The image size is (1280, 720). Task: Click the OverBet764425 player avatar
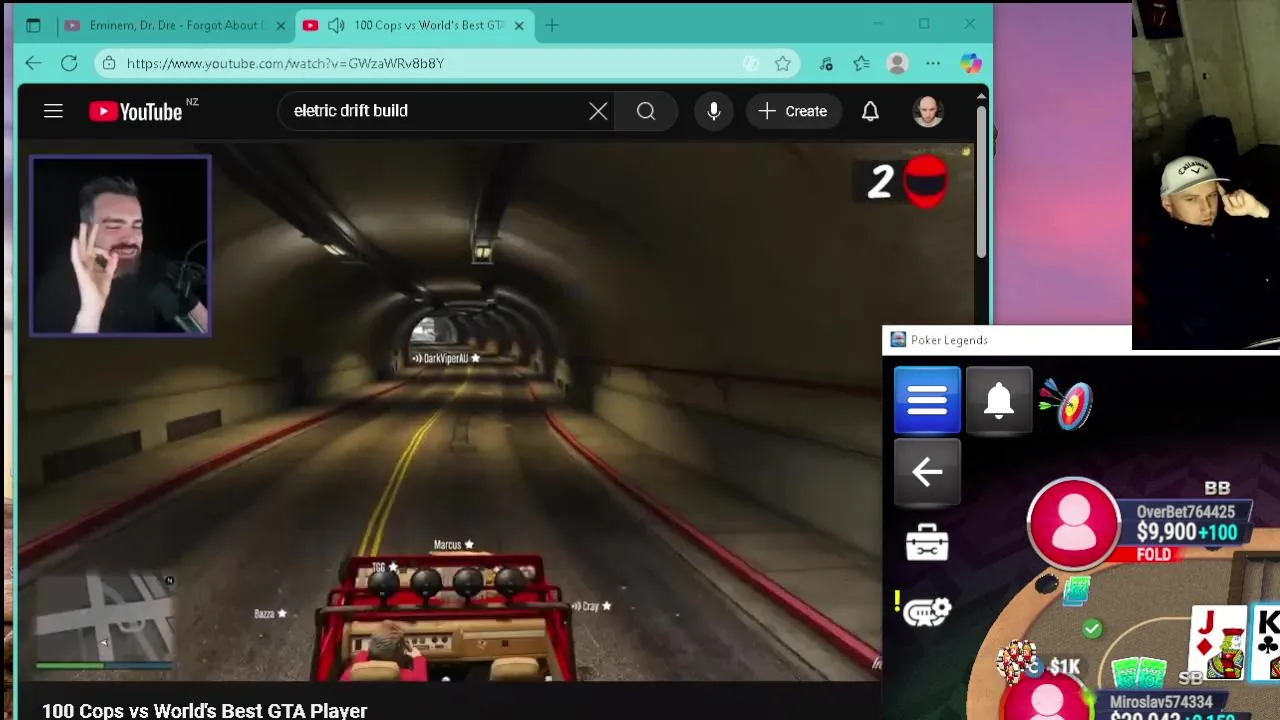[x=1074, y=523]
